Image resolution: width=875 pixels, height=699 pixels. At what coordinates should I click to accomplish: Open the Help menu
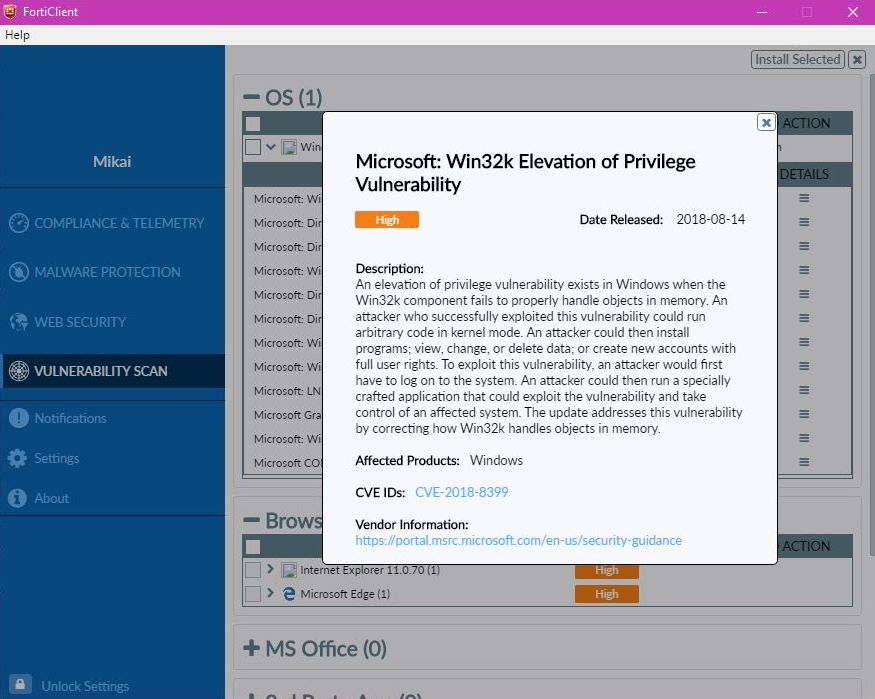tap(17, 35)
